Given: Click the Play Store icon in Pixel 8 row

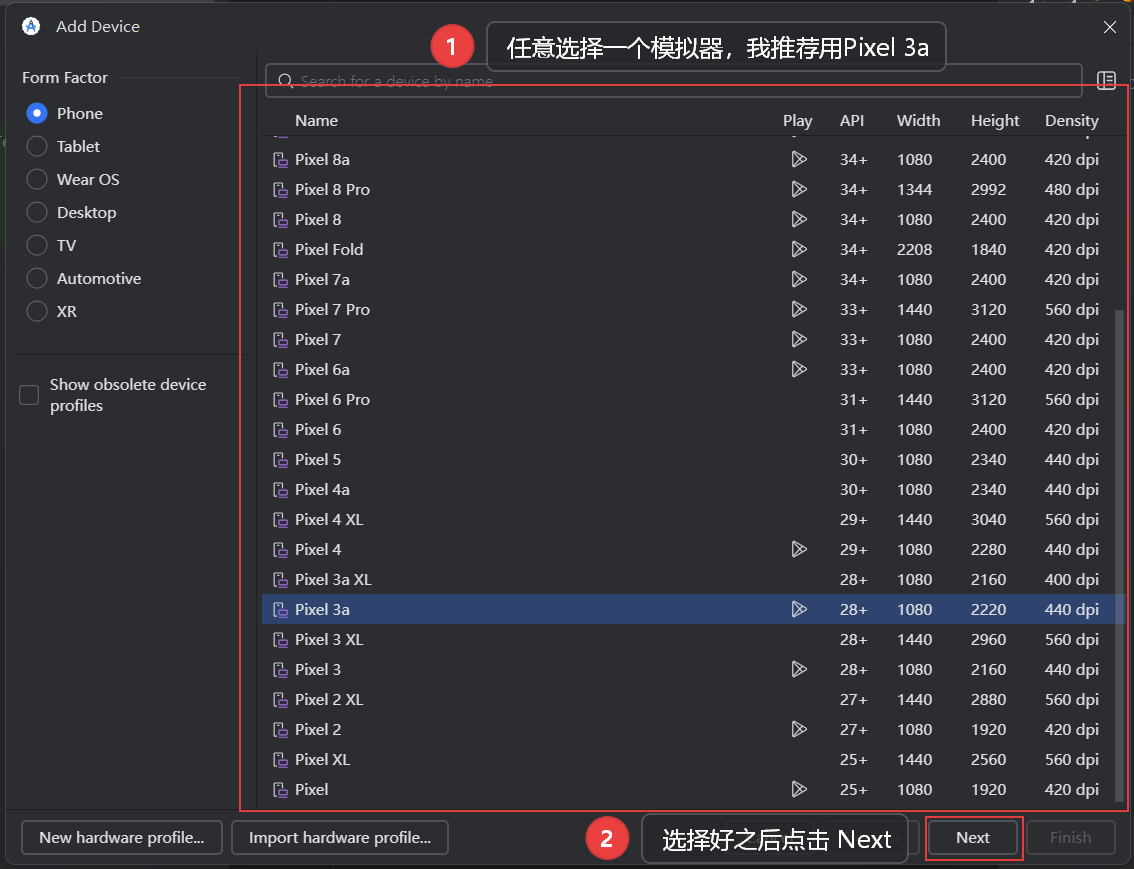Looking at the screenshot, I should coord(798,219).
